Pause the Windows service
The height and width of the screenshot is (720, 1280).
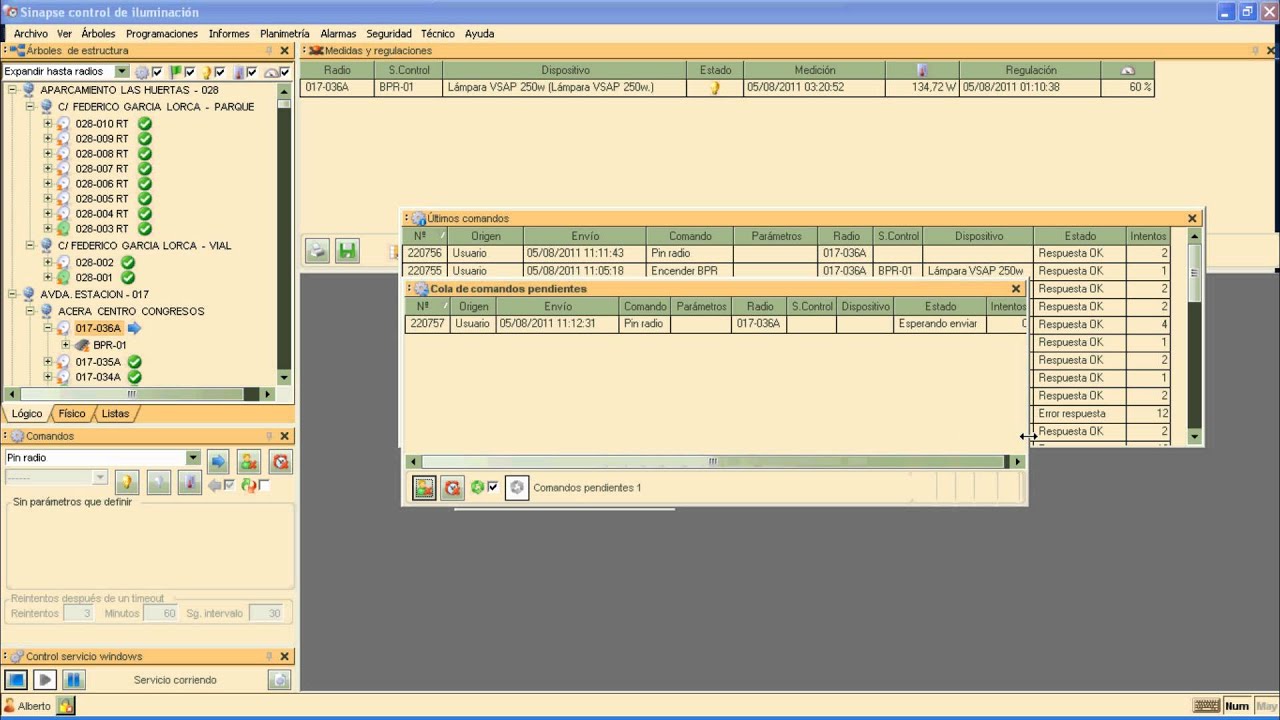[x=73, y=680]
